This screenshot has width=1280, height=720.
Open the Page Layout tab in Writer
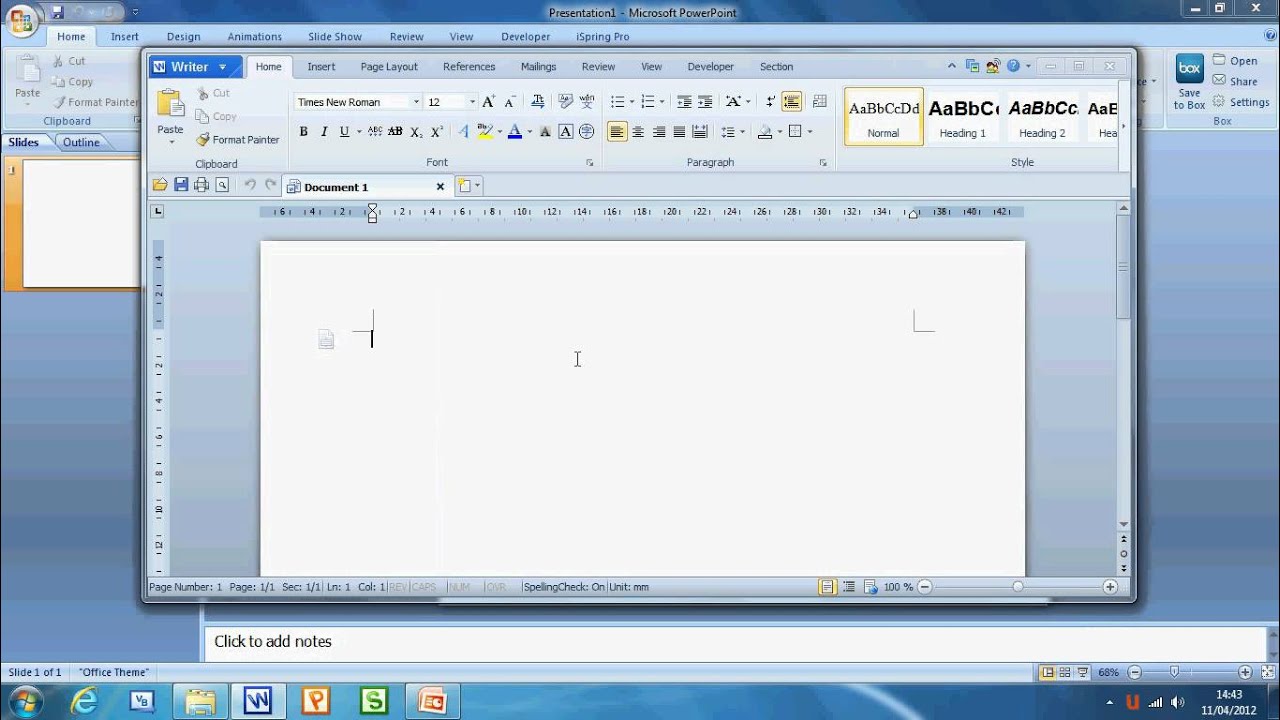(x=389, y=67)
